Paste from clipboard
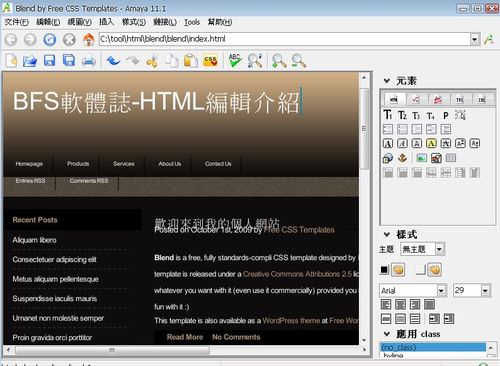Image resolution: width=500 pixels, height=366 pixels. 191,61
